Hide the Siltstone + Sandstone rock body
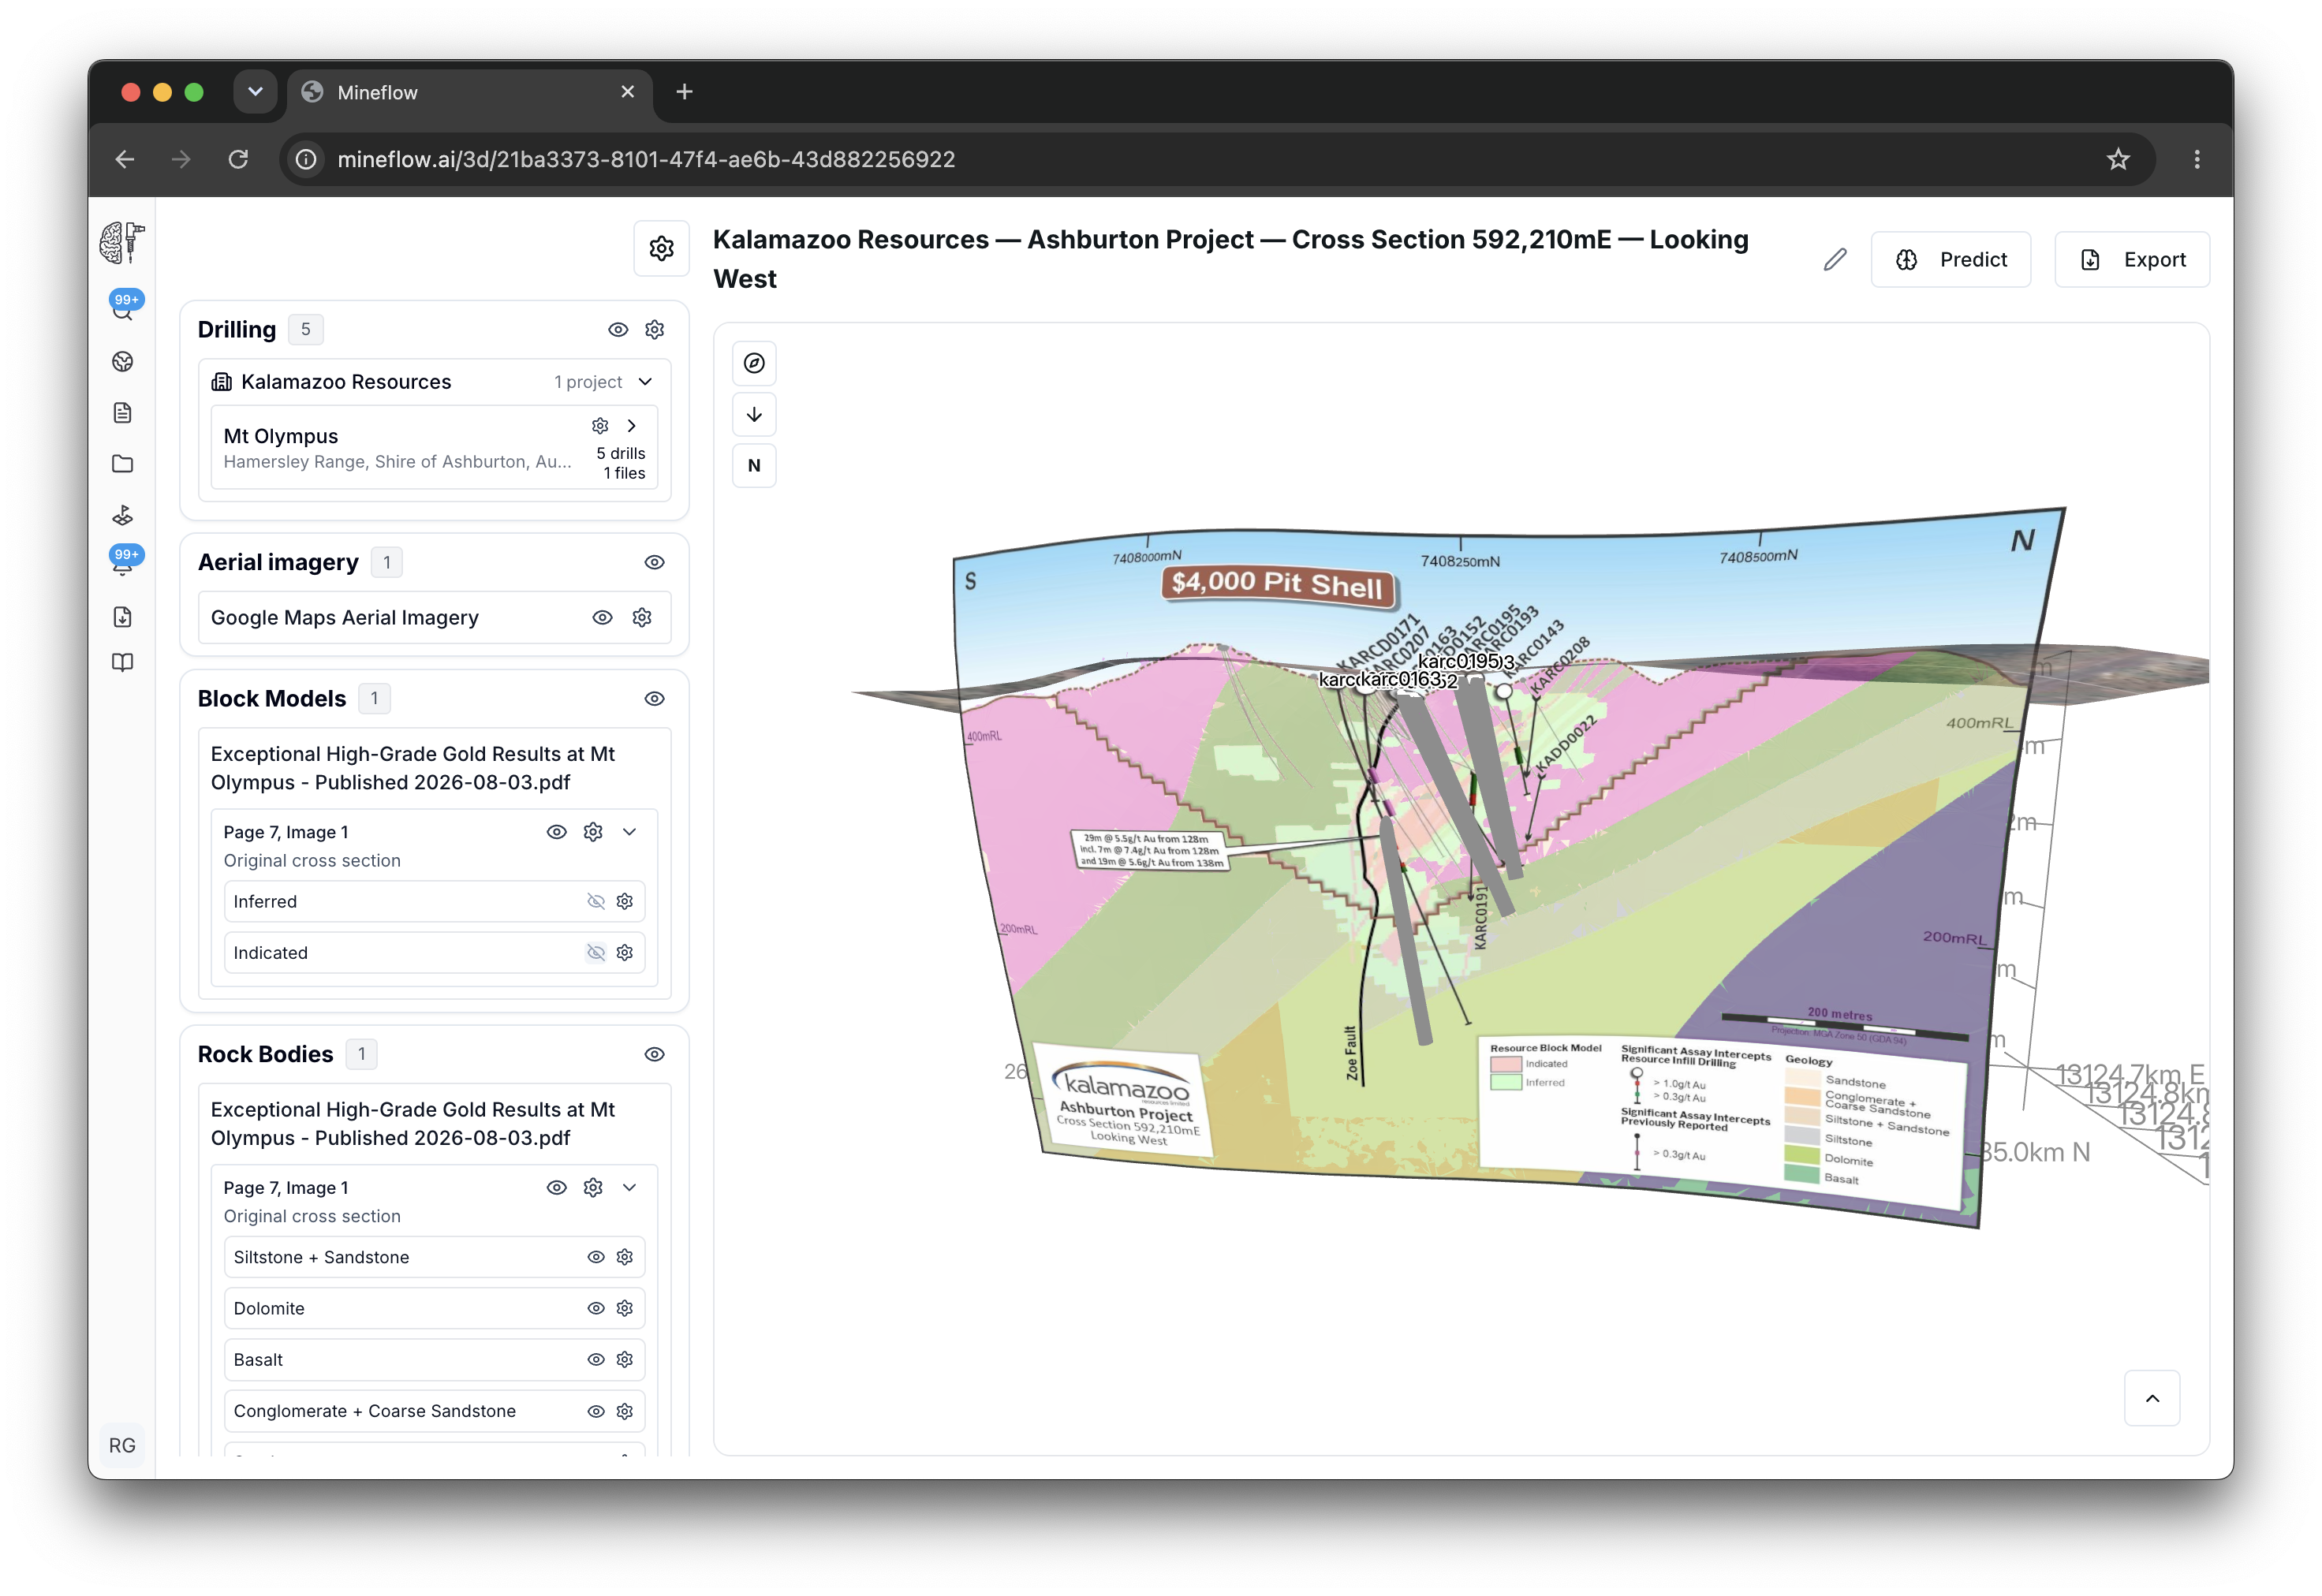Image resolution: width=2322 pixels, height=1596 pixels. 596,1258
